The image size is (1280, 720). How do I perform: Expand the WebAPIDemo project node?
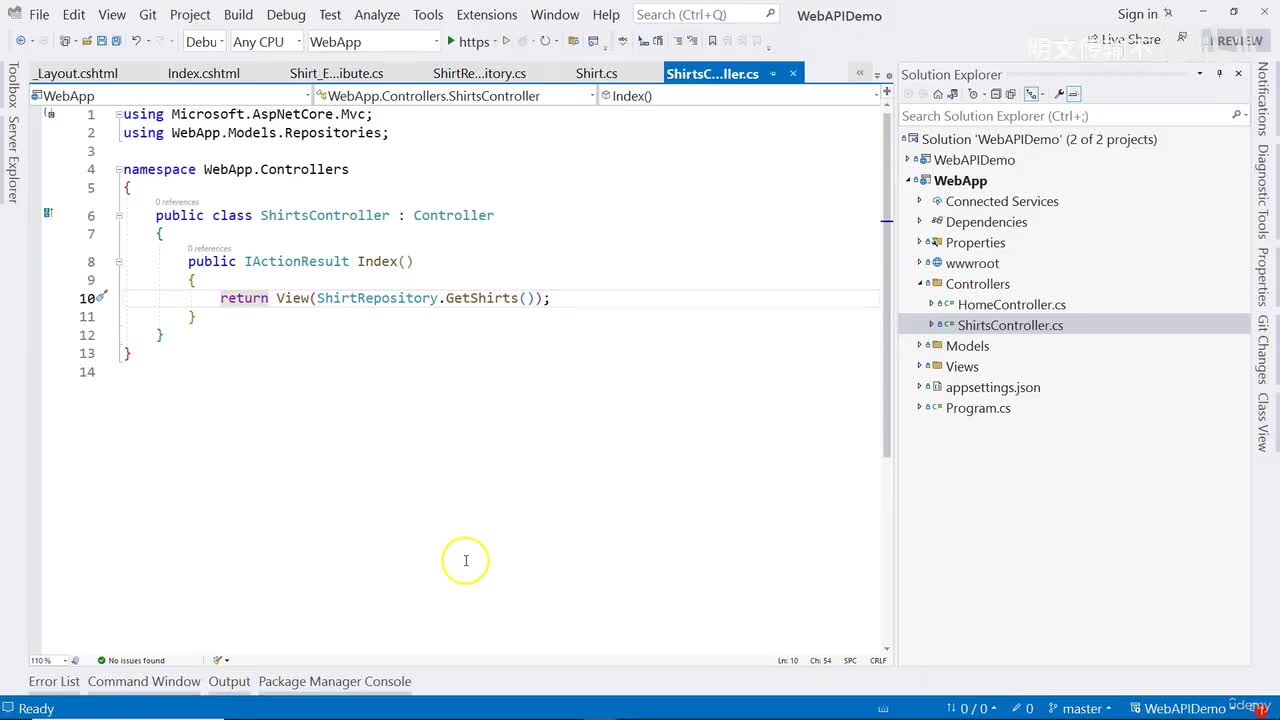click(x=908, y=160)
